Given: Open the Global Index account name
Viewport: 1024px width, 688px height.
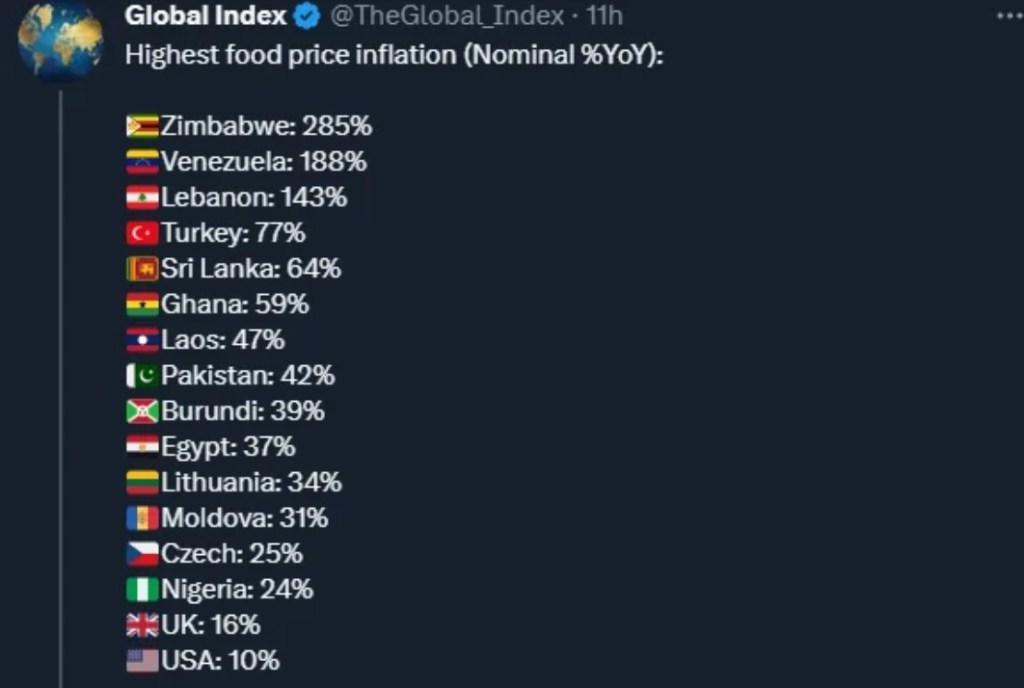Looking at the screenshot, I should tap(205, 16).
